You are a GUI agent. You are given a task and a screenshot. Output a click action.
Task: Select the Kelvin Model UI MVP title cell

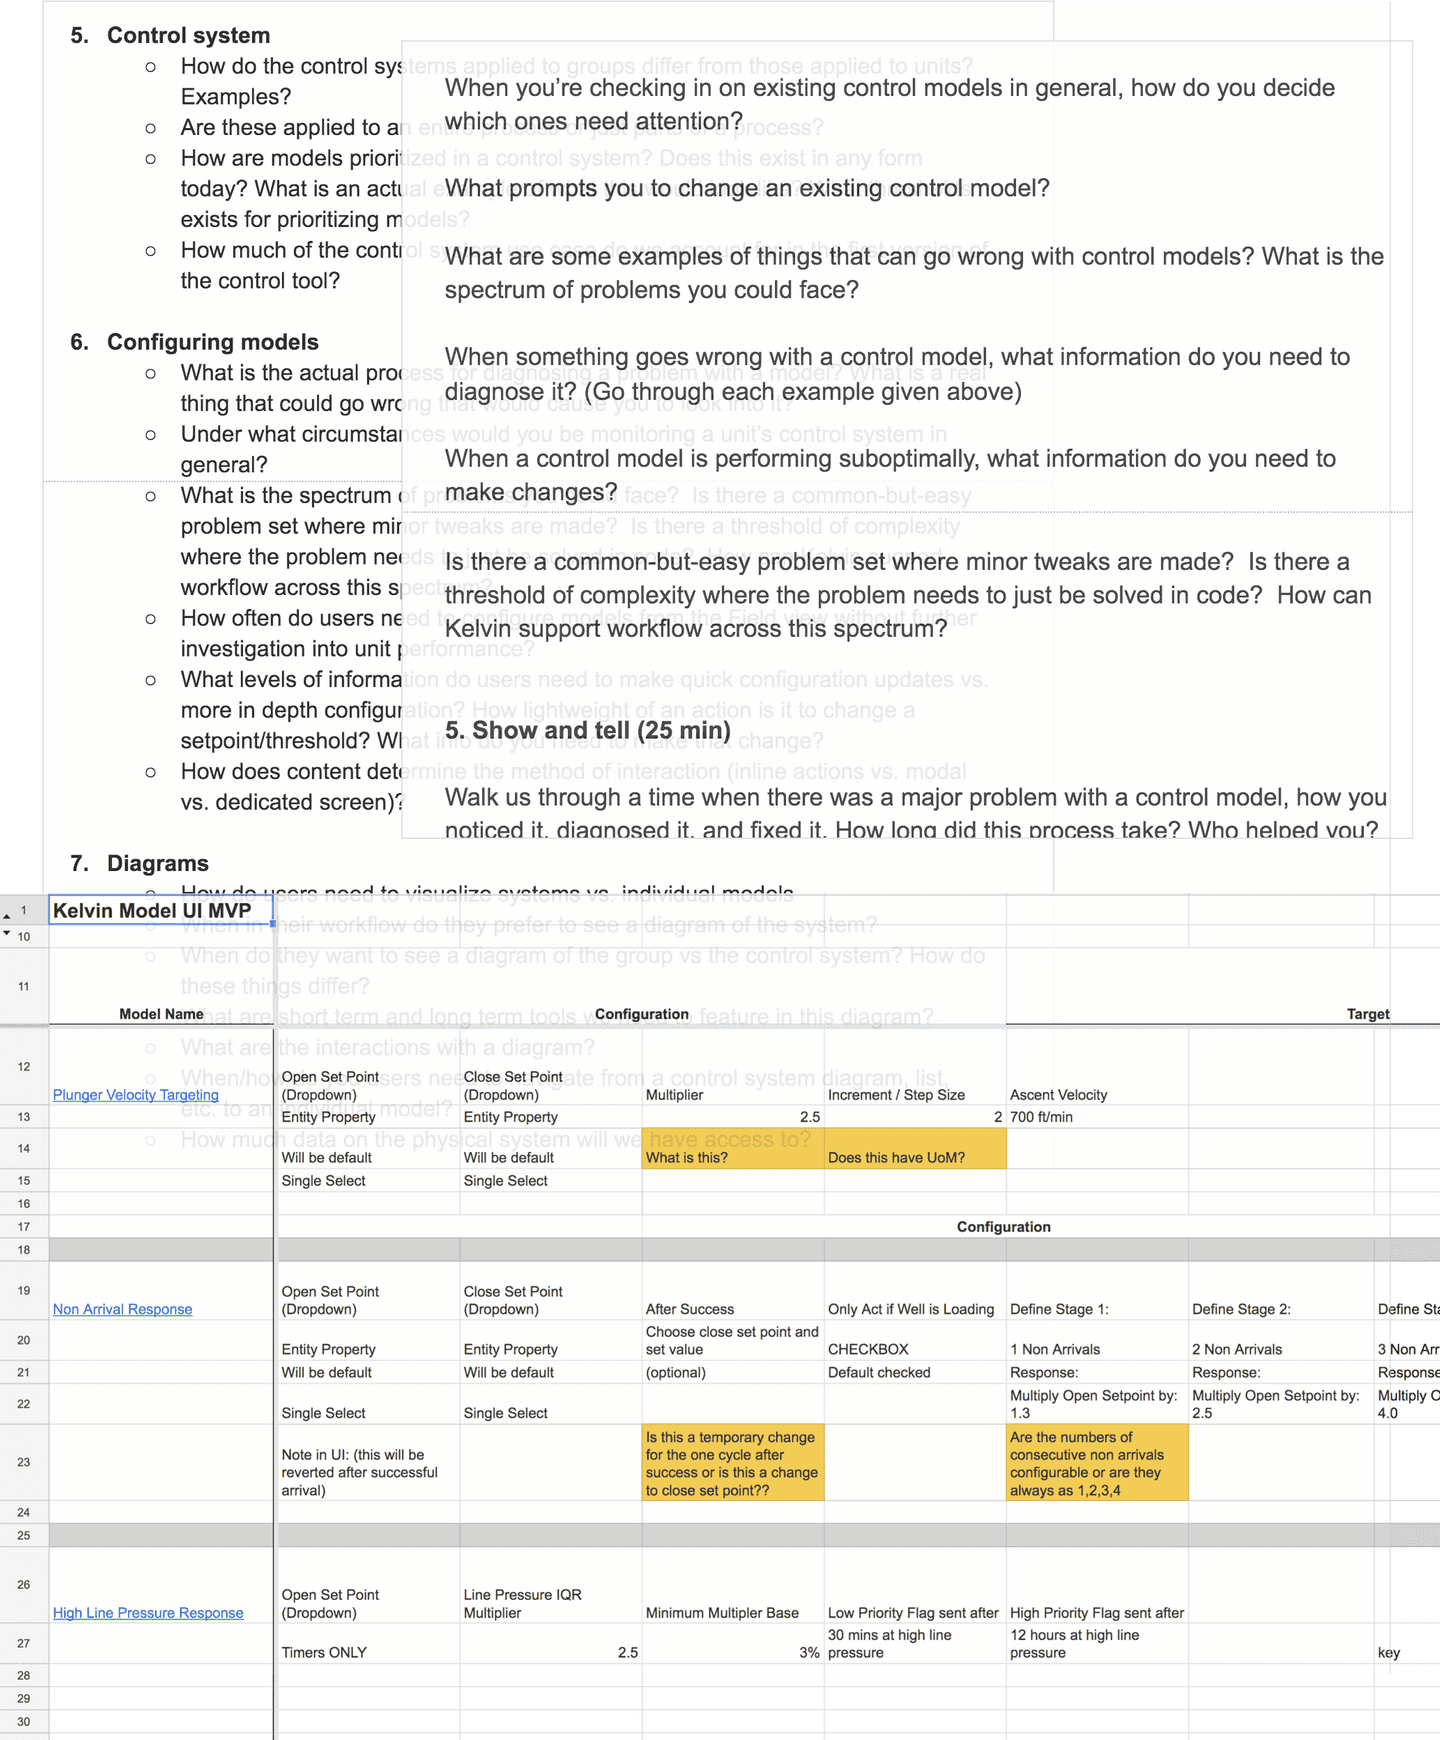tap(161, 910)
